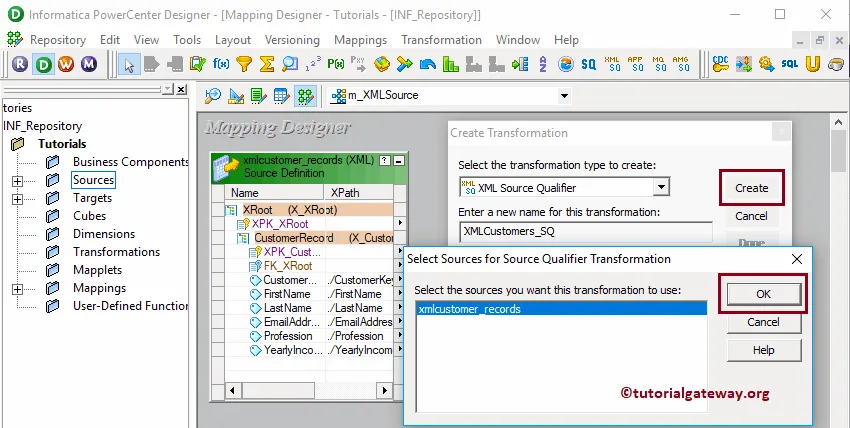Click workspace vertical scrollbar up arrow
The image size is (850, 428).
[837, 123]
